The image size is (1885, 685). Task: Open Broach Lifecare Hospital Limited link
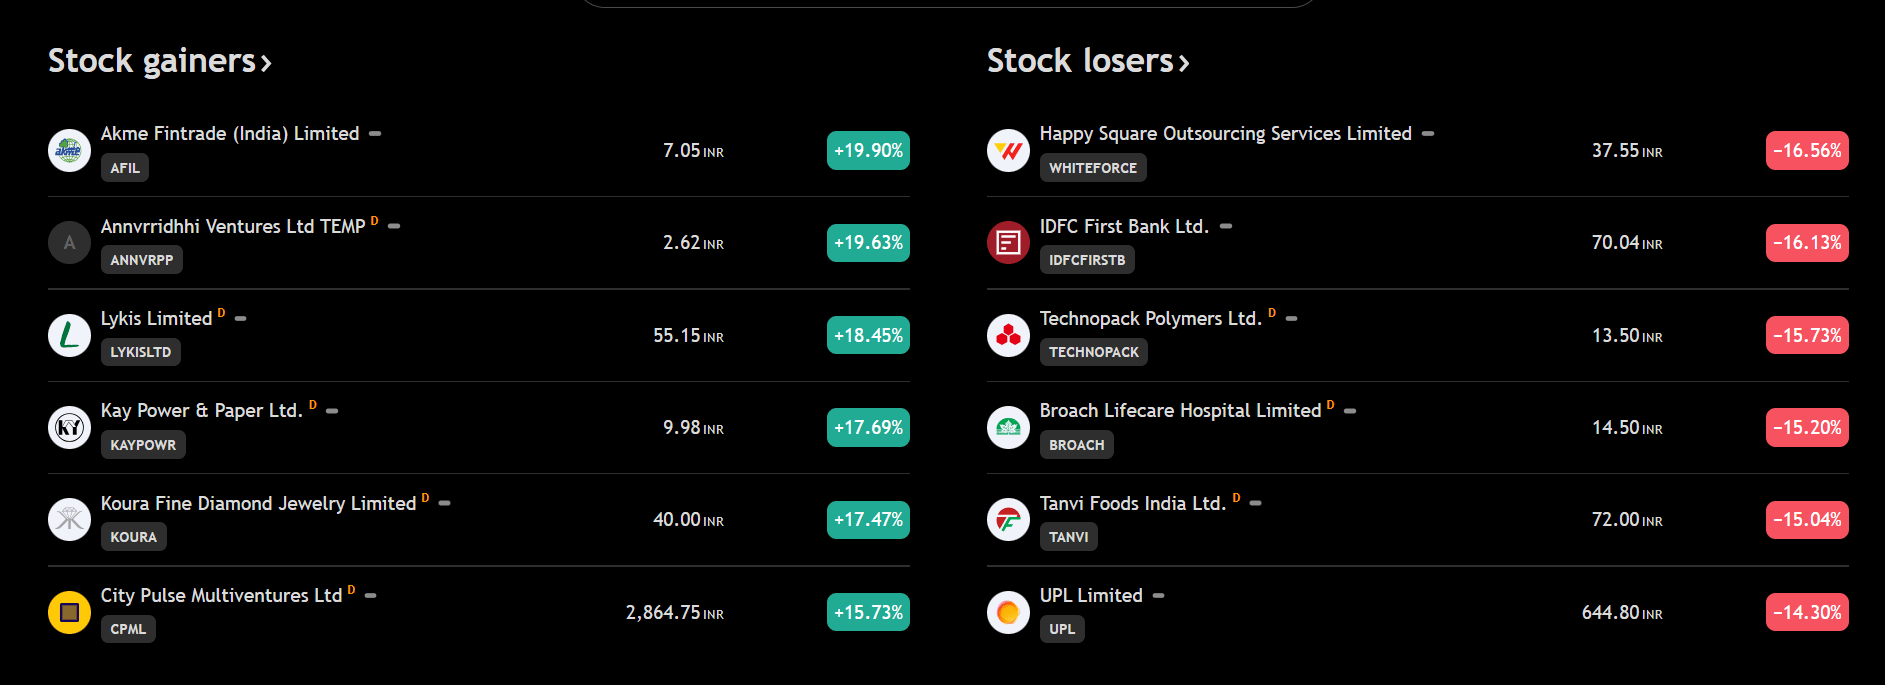[1180, 411]
